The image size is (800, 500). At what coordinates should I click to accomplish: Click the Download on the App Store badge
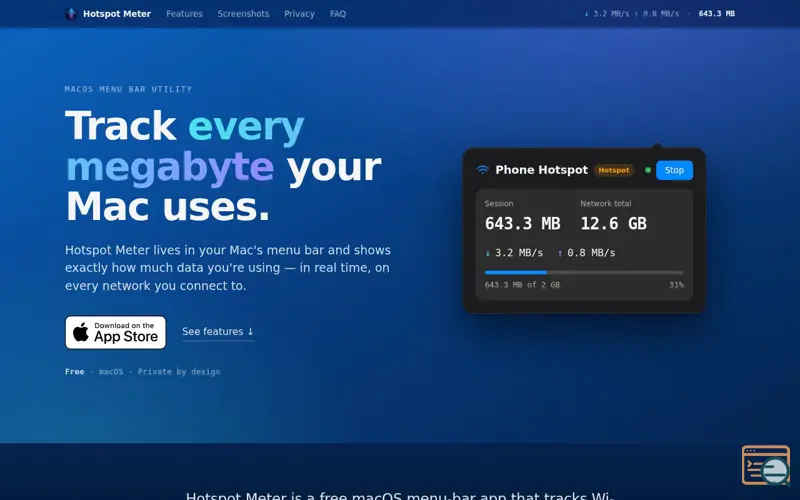point(115,332)
